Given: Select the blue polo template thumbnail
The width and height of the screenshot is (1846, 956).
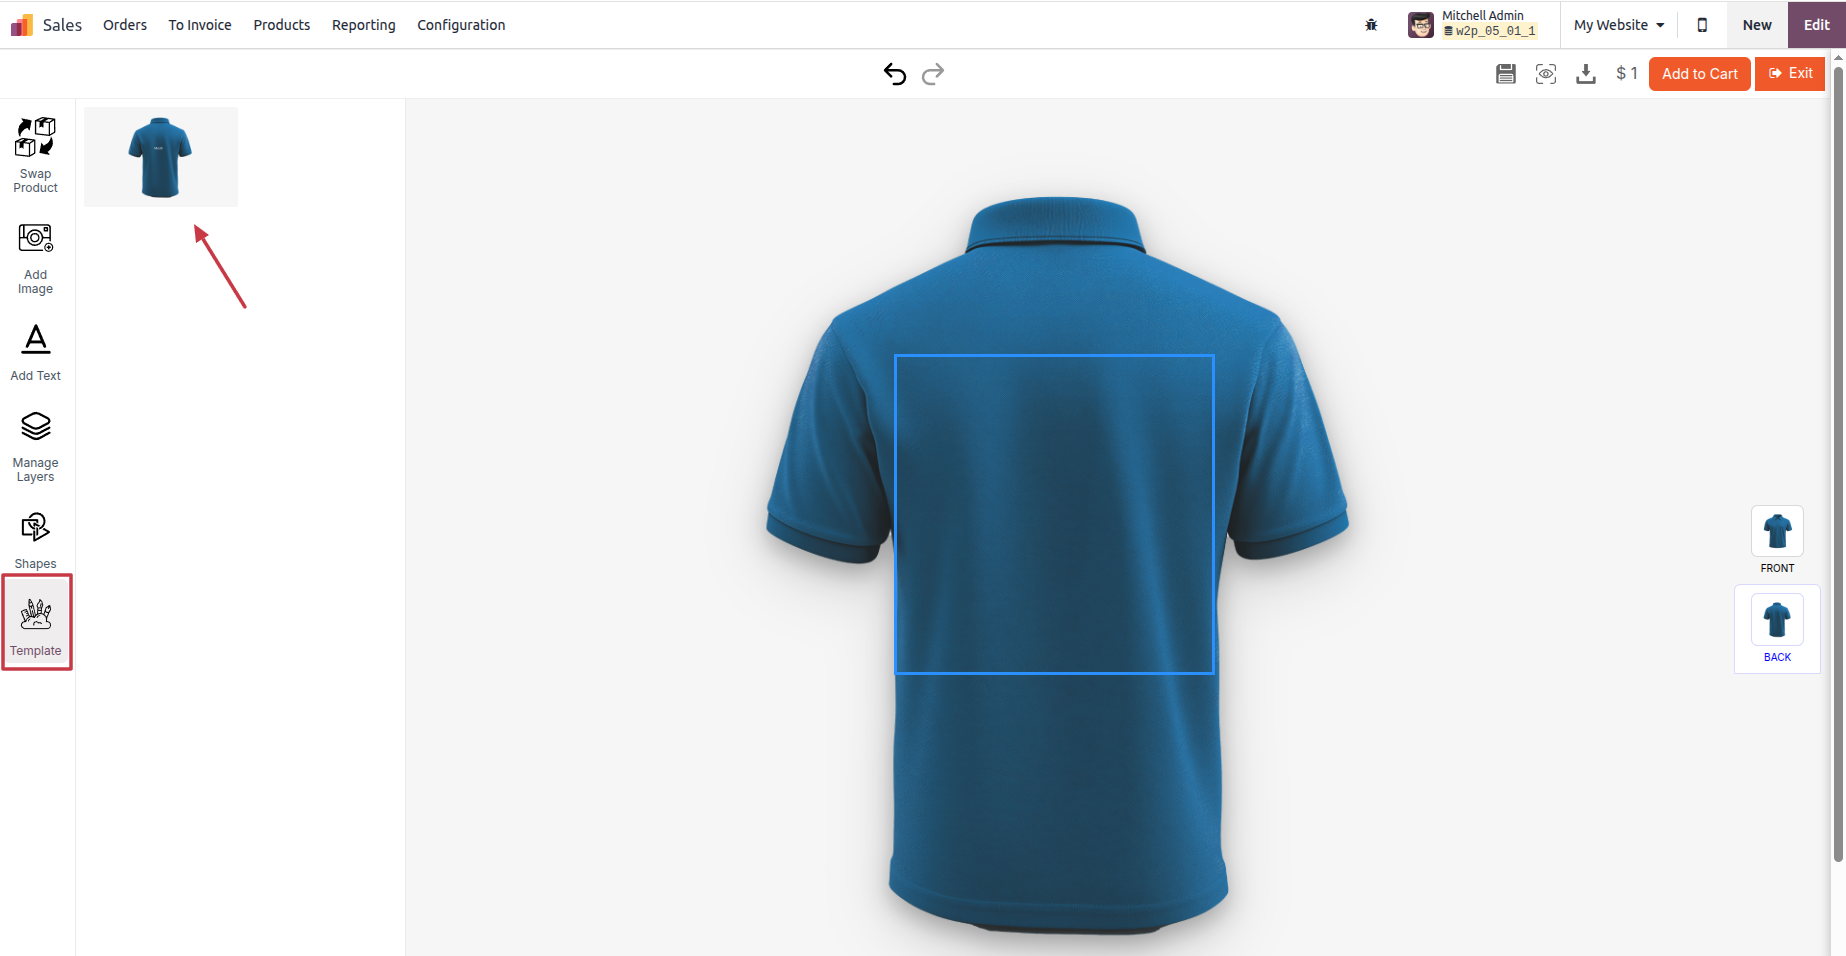Looking at the screenshot, I should pos(161,157).
